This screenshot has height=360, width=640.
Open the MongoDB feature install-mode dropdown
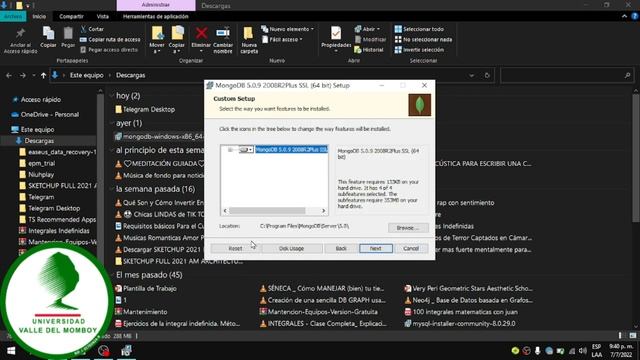246,150
